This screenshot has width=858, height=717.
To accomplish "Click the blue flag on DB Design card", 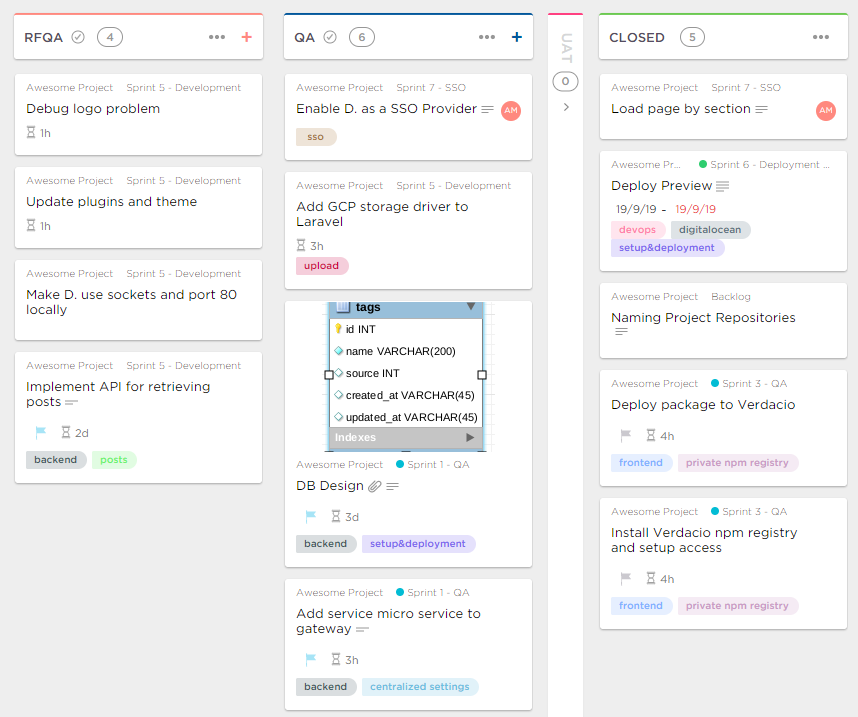I will tap(310, 517).
